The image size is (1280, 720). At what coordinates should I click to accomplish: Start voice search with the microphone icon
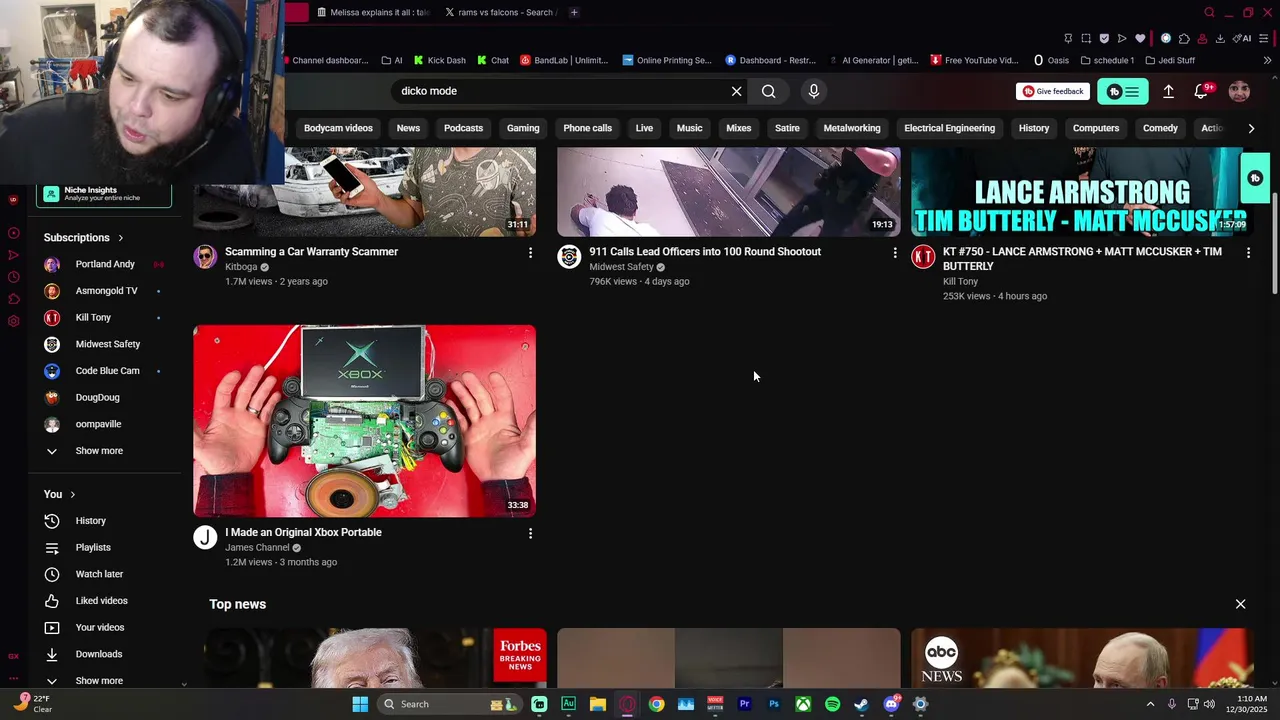pos(814,91)
